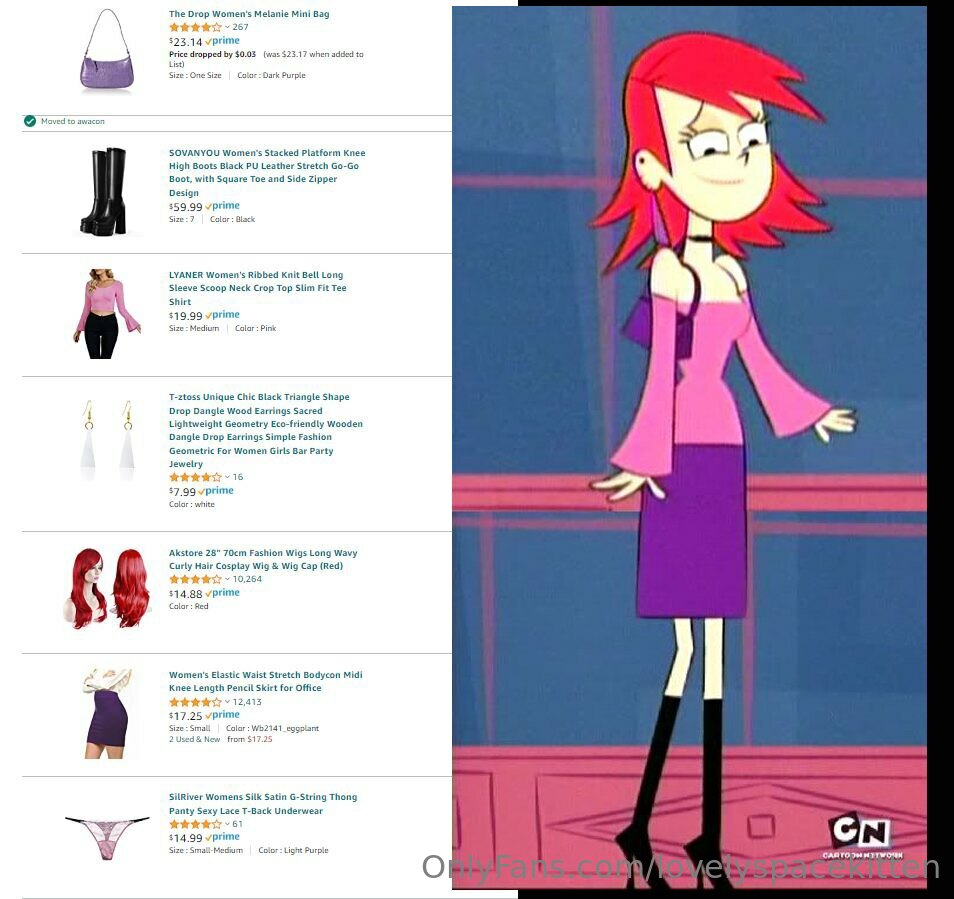Open Akstore Long Wavy Red Wig link
This screenshot has width=954, height=899.
(263, 559)
